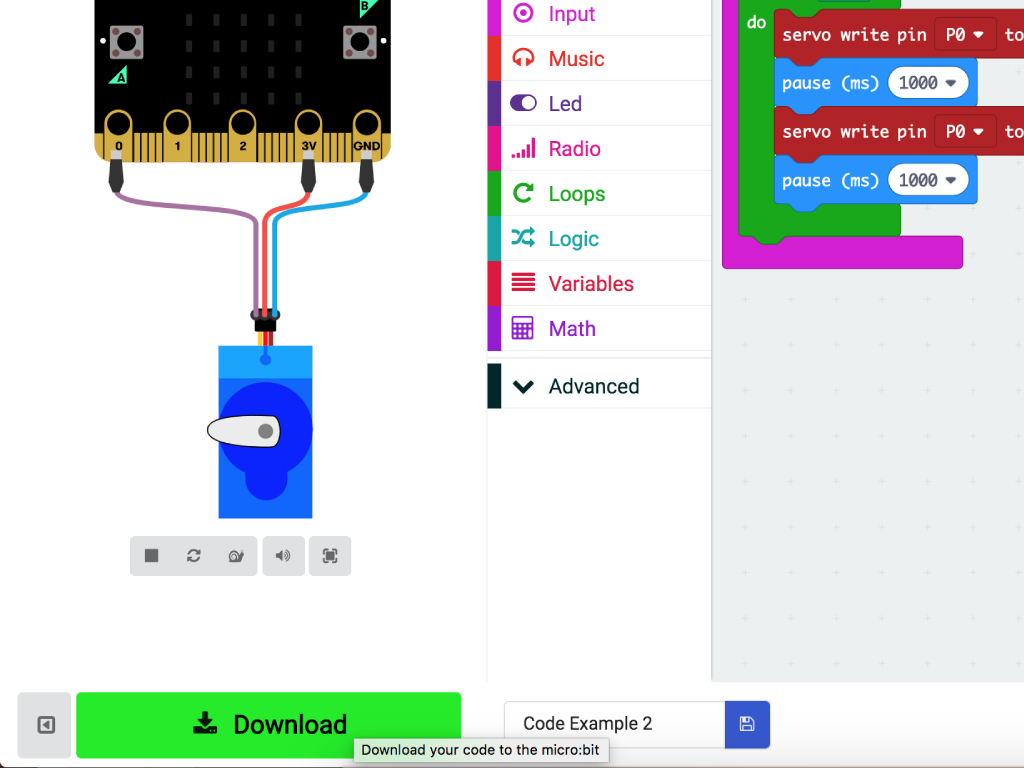Viewport: 1024px width, 768px height.
Task: Collapse the simulator panel
Action: tap(45, 725)
